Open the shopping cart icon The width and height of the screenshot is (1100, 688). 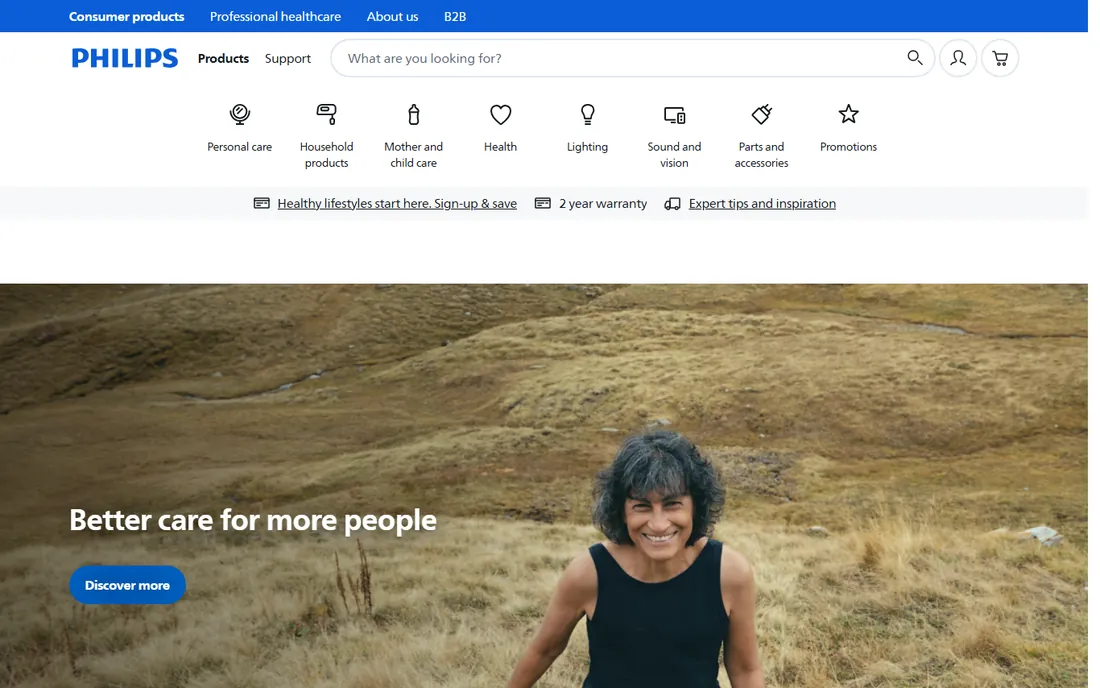(1000, 58)
